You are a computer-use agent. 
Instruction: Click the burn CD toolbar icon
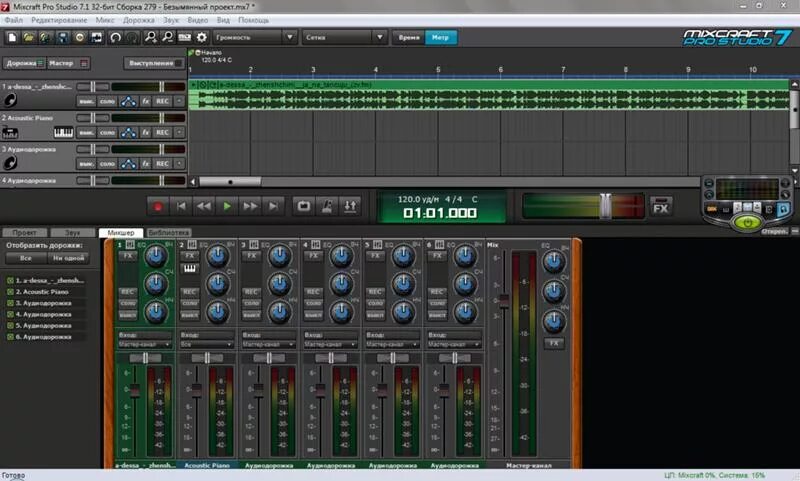coord(80,37)
